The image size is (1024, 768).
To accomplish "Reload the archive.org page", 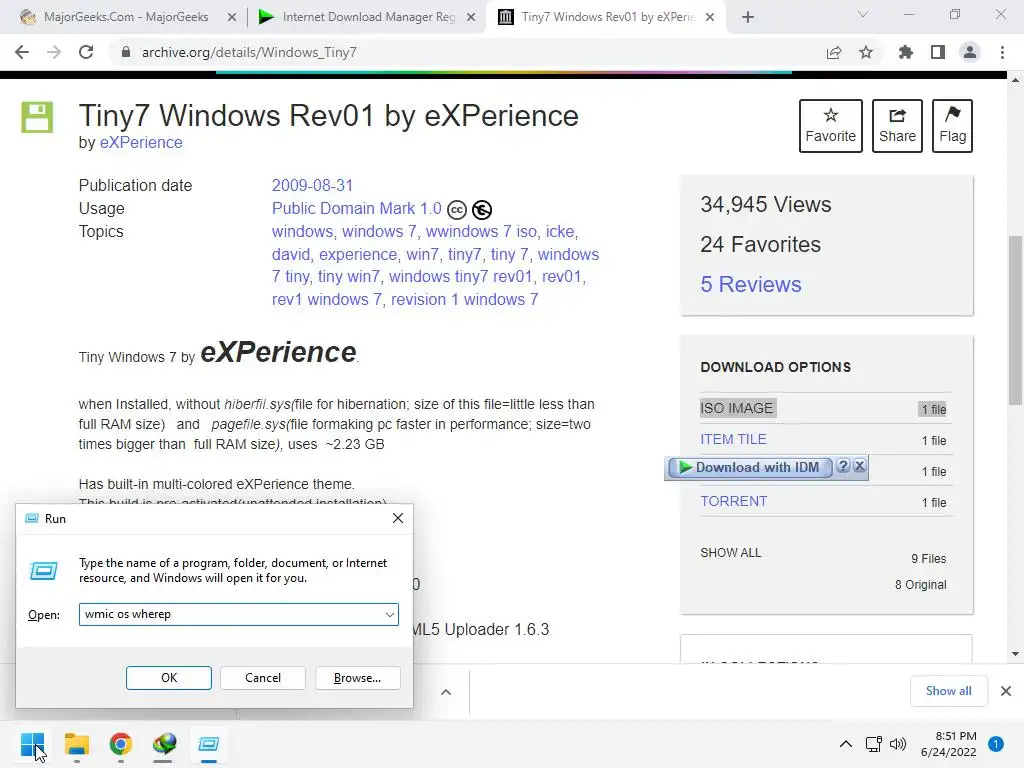I will [86, 52].
